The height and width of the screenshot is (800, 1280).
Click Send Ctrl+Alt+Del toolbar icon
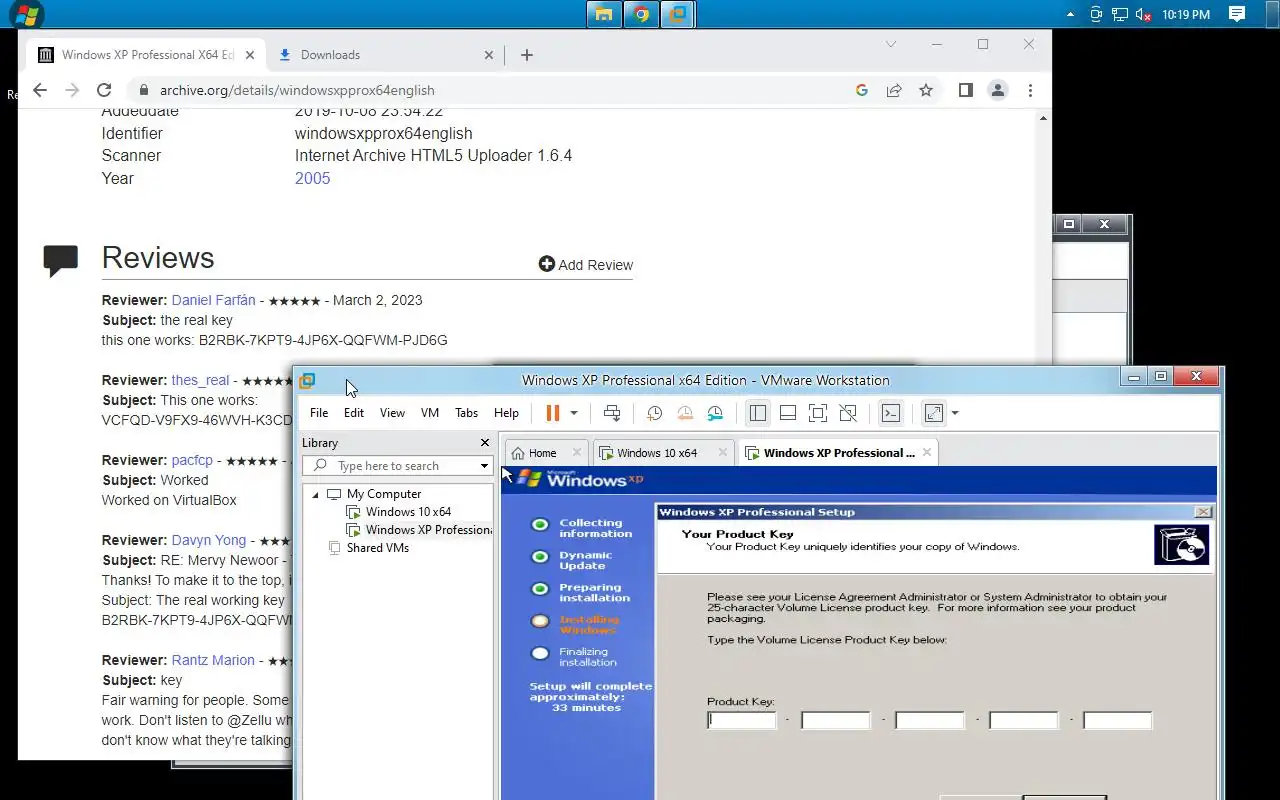click(x=612, y=413)
